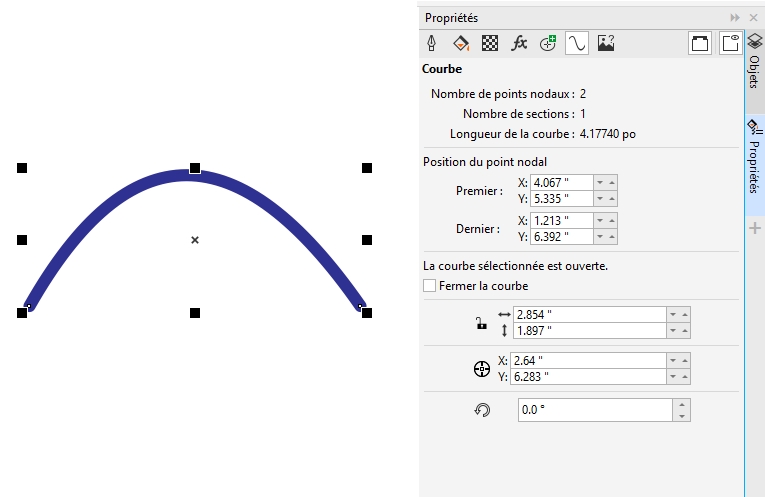Click the rotation angle input field

pyautogui.click(x=596, y=410)
